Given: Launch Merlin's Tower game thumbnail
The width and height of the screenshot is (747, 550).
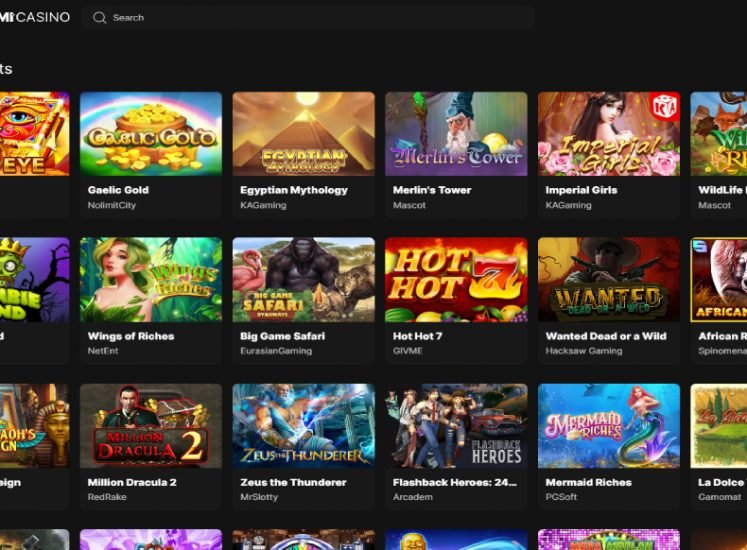Looking at the screenshot, I should click(x=456, y=134).
